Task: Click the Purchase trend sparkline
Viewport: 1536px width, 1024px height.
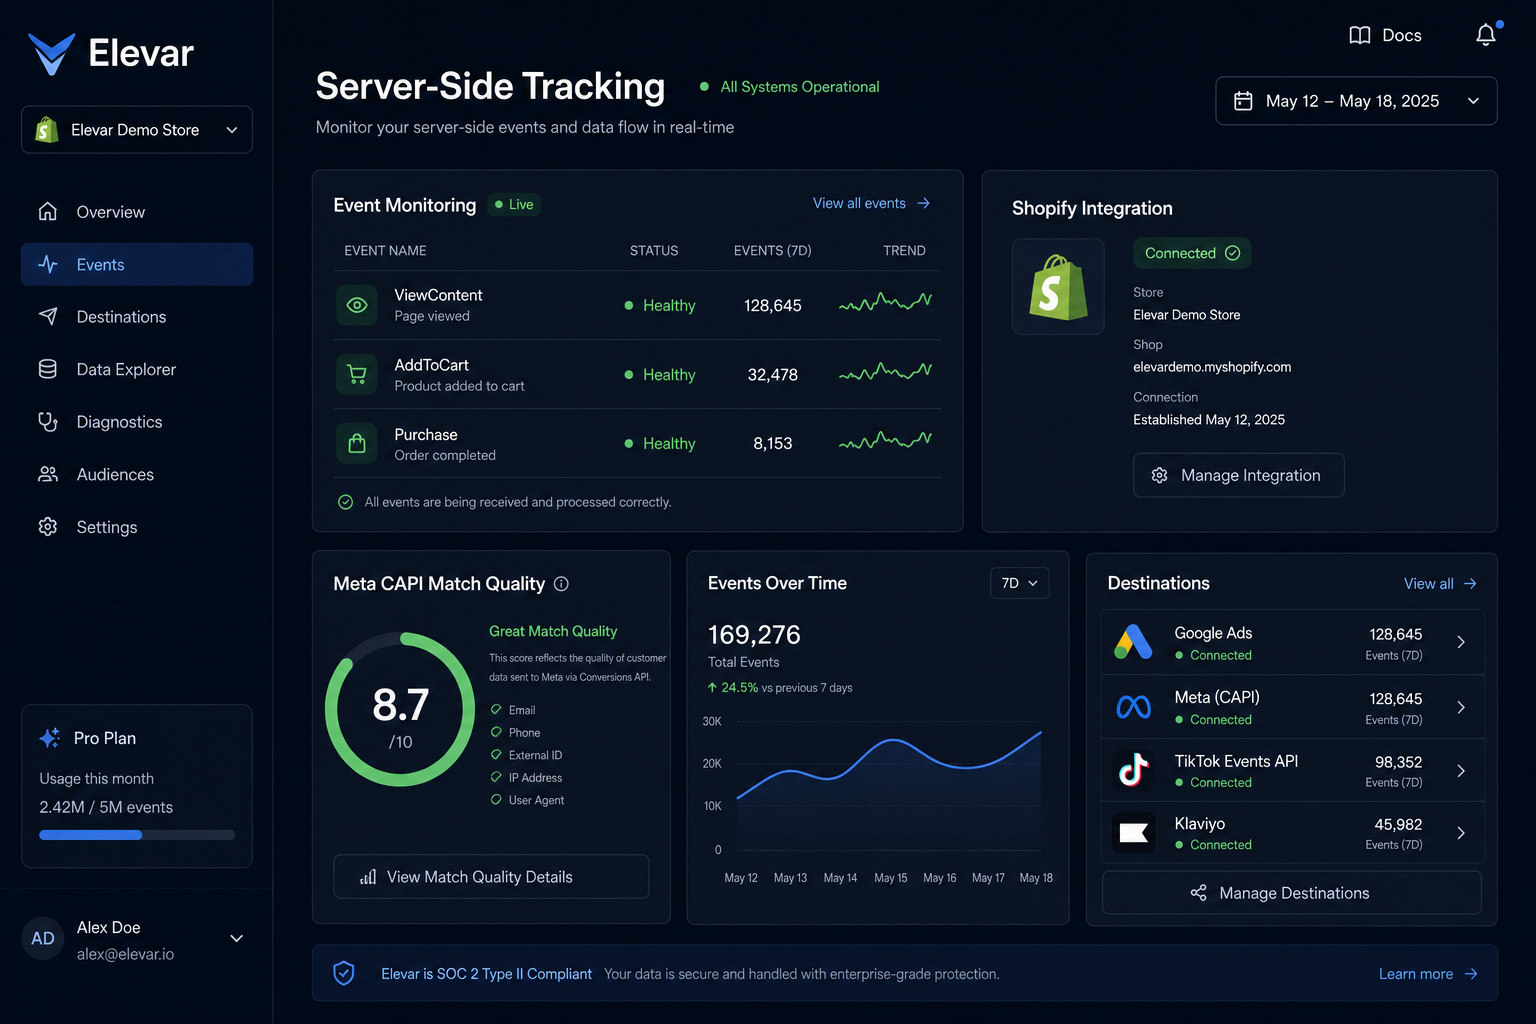Action: [x=885, y=440]
